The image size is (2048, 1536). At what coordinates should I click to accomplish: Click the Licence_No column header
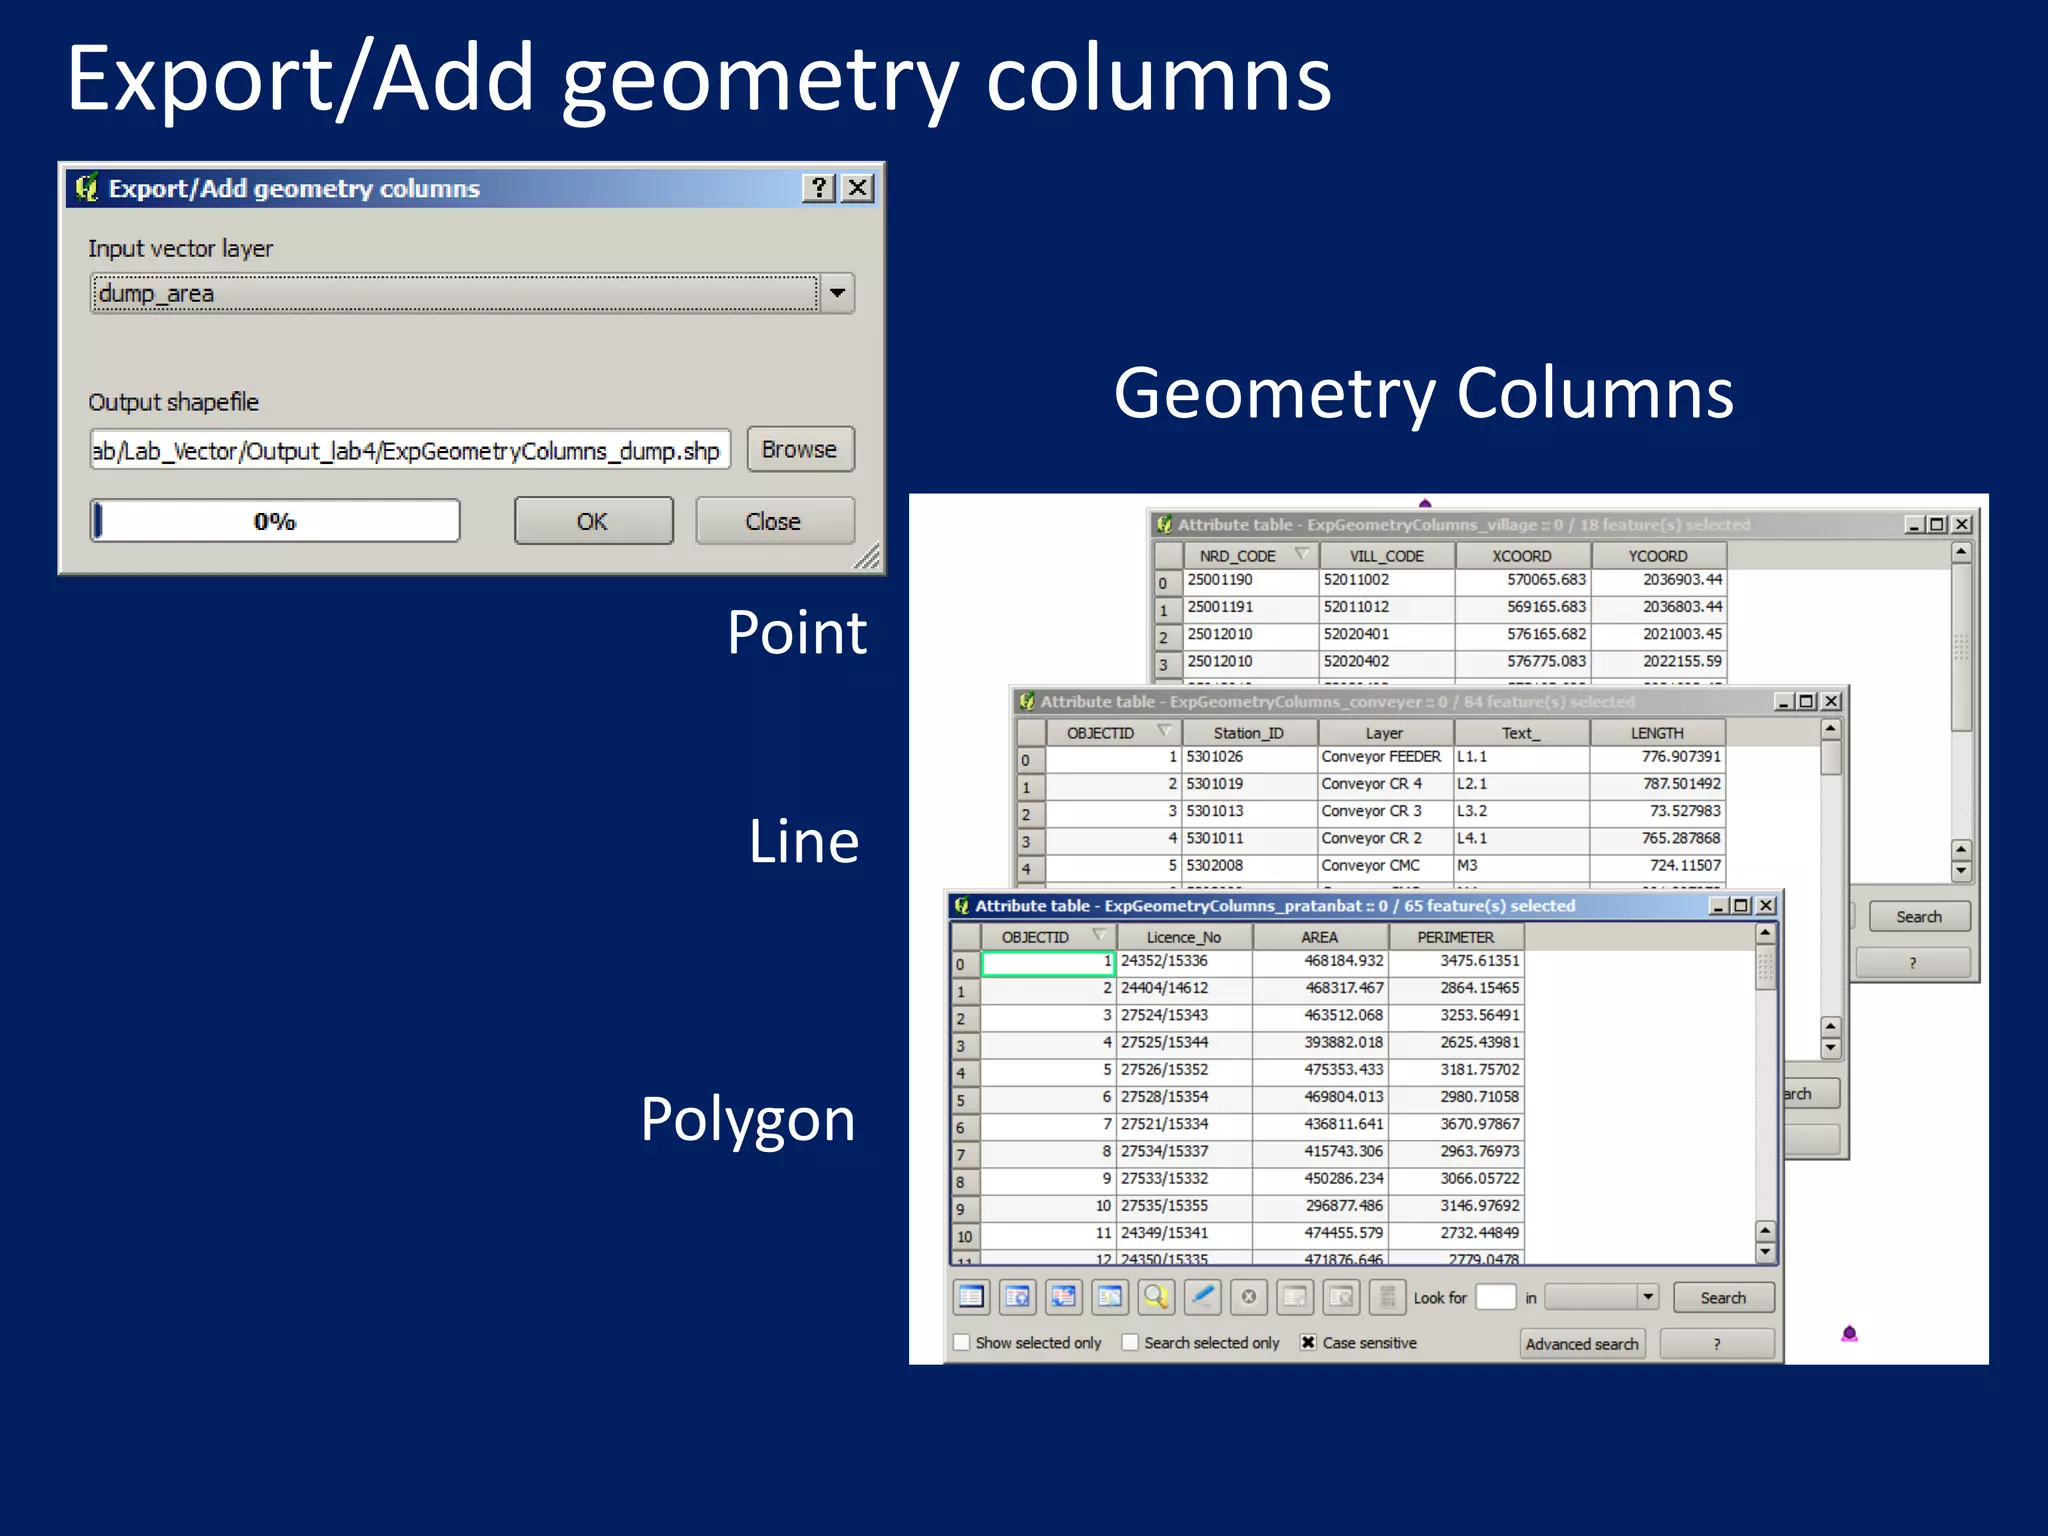(1184, 937)
